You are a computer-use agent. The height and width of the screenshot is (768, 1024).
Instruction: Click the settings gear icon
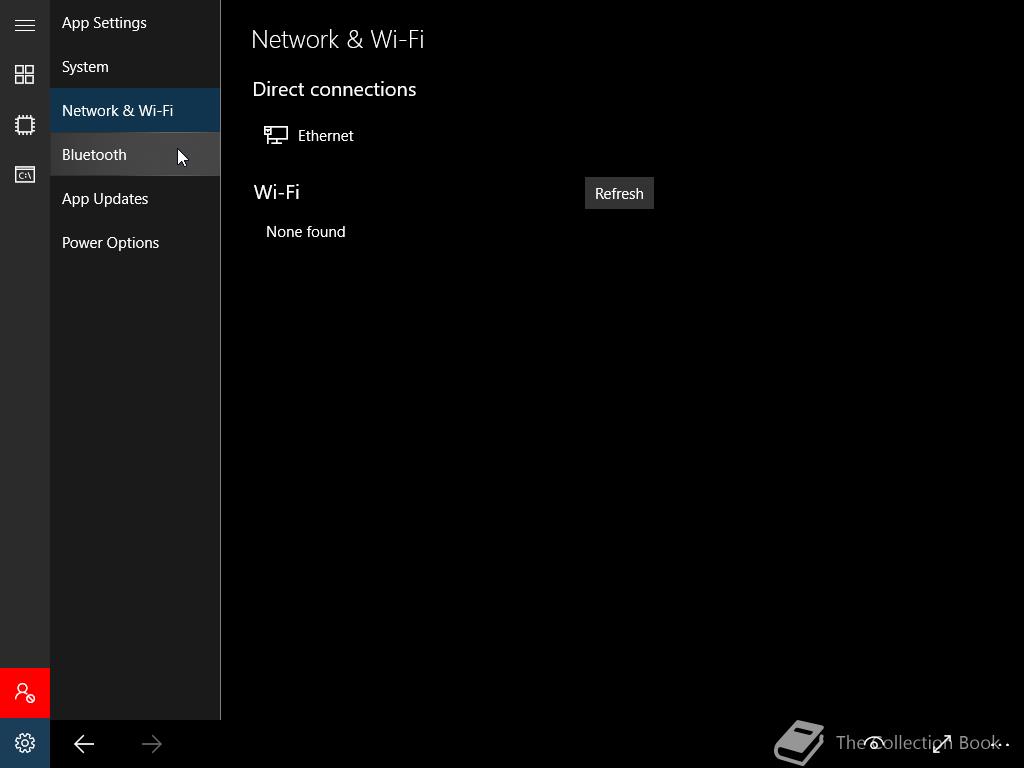coord(25,743)
